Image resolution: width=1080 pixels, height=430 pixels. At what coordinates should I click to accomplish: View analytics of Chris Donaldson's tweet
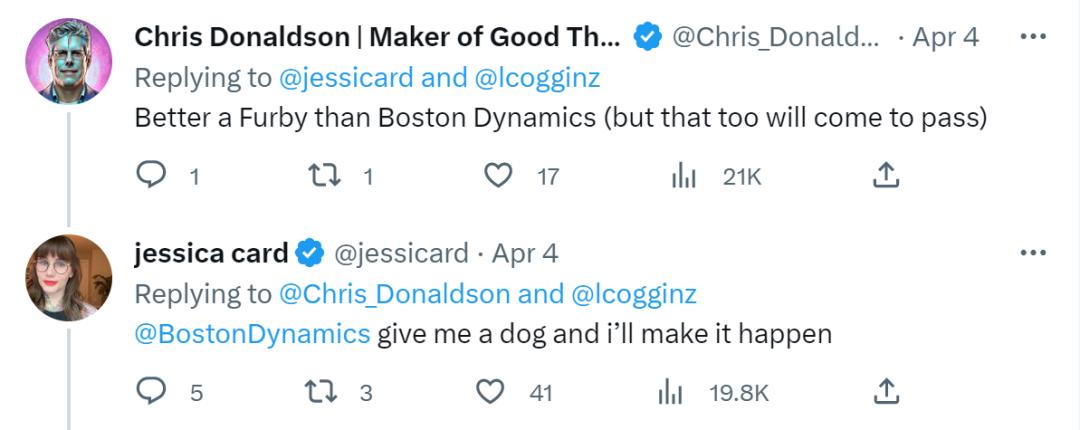click(684, 176)
